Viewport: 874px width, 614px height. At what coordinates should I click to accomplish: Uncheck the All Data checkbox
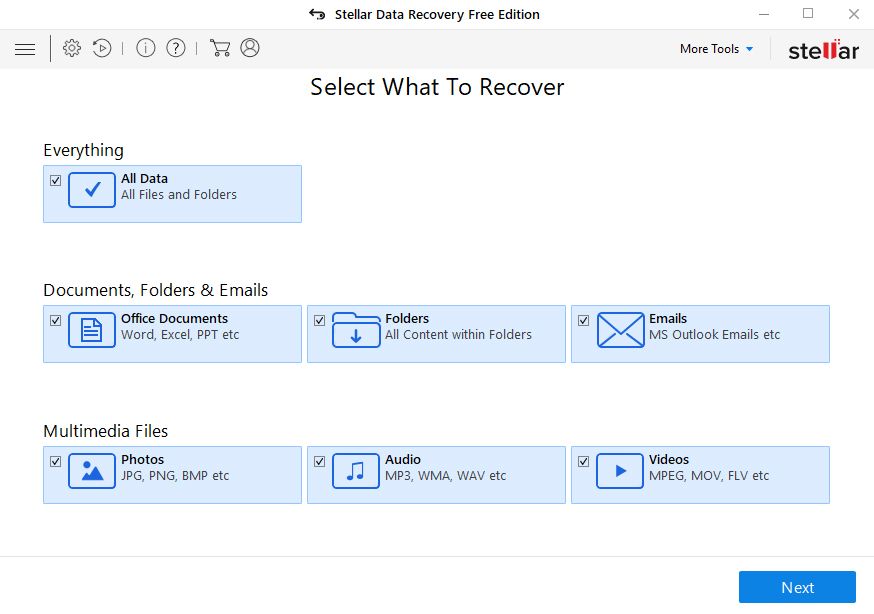click(x=54, y=179)
